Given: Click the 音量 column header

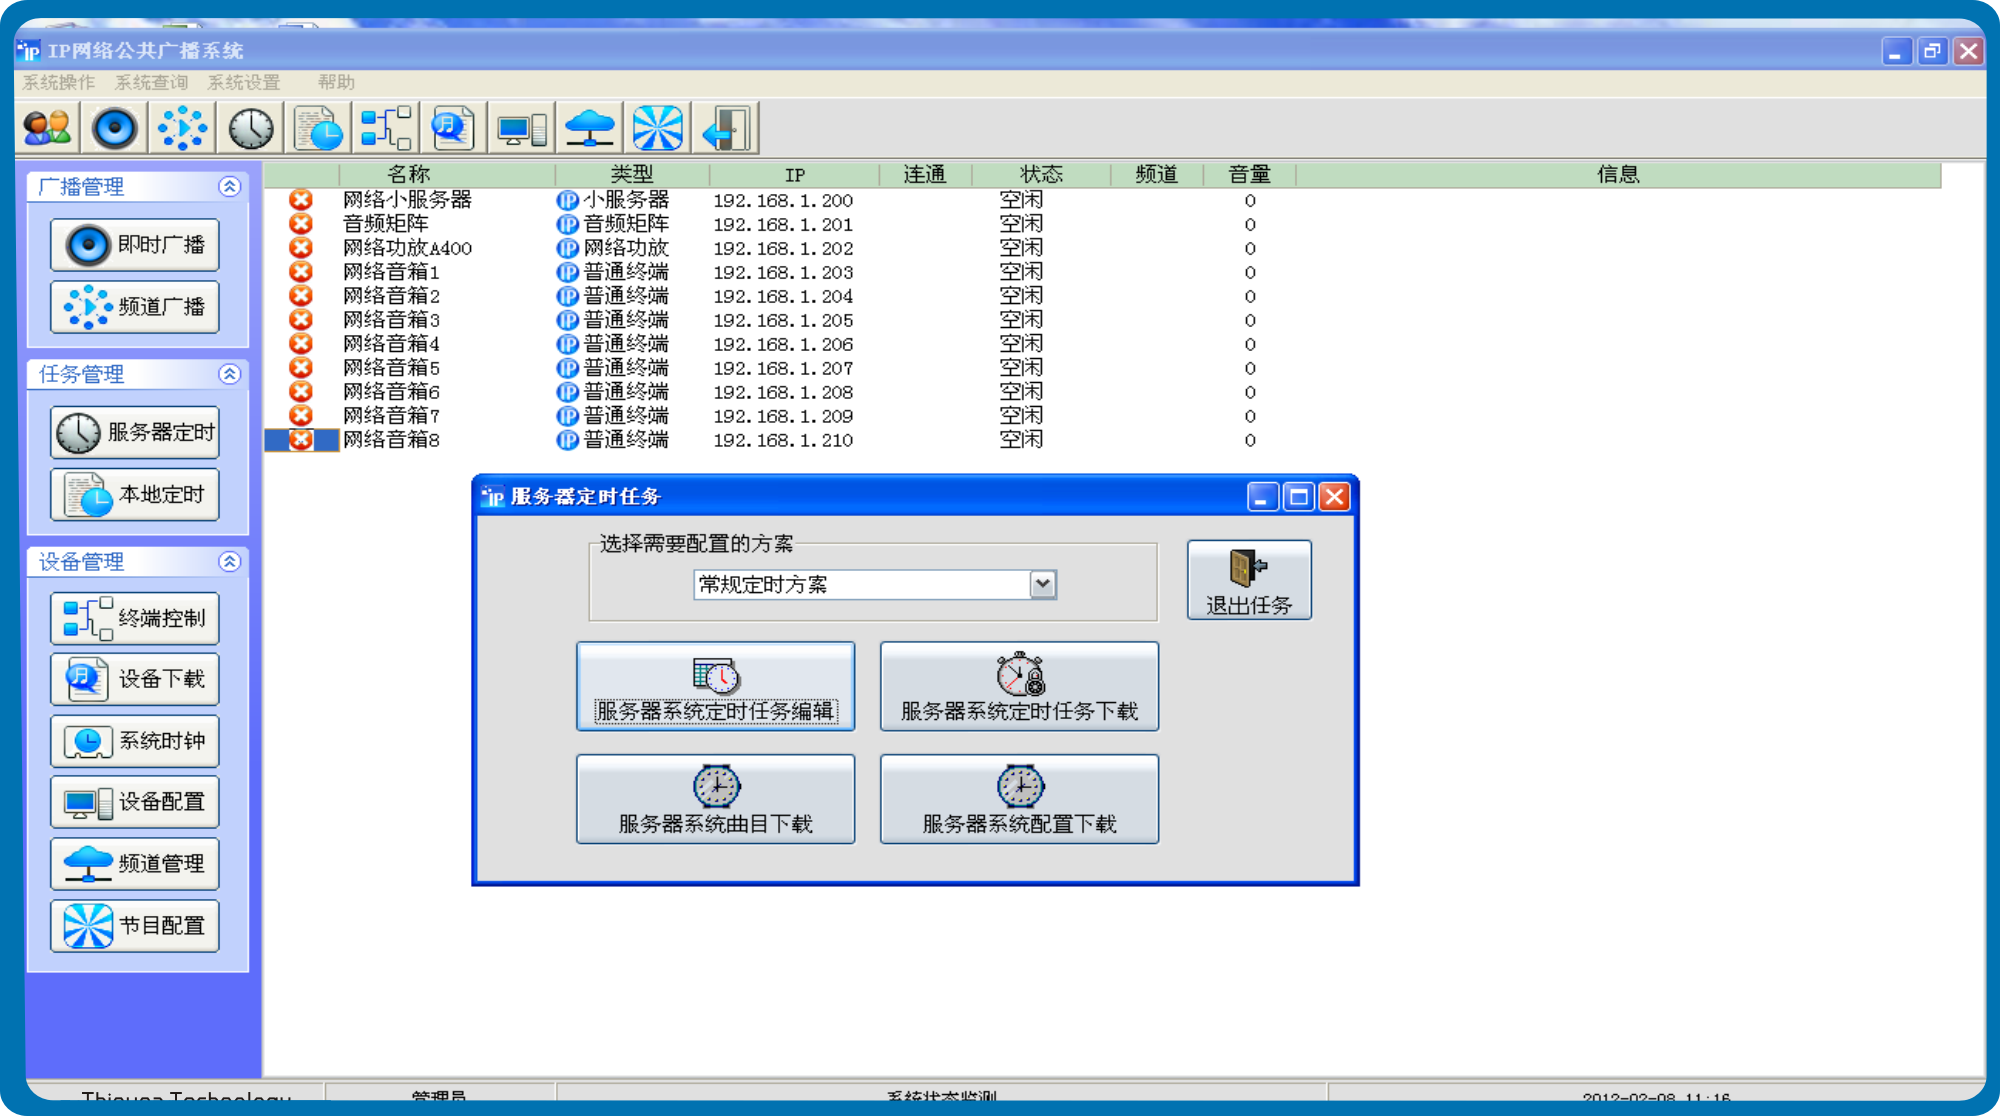Looking at the screenshot, I should coord(1249,175).
